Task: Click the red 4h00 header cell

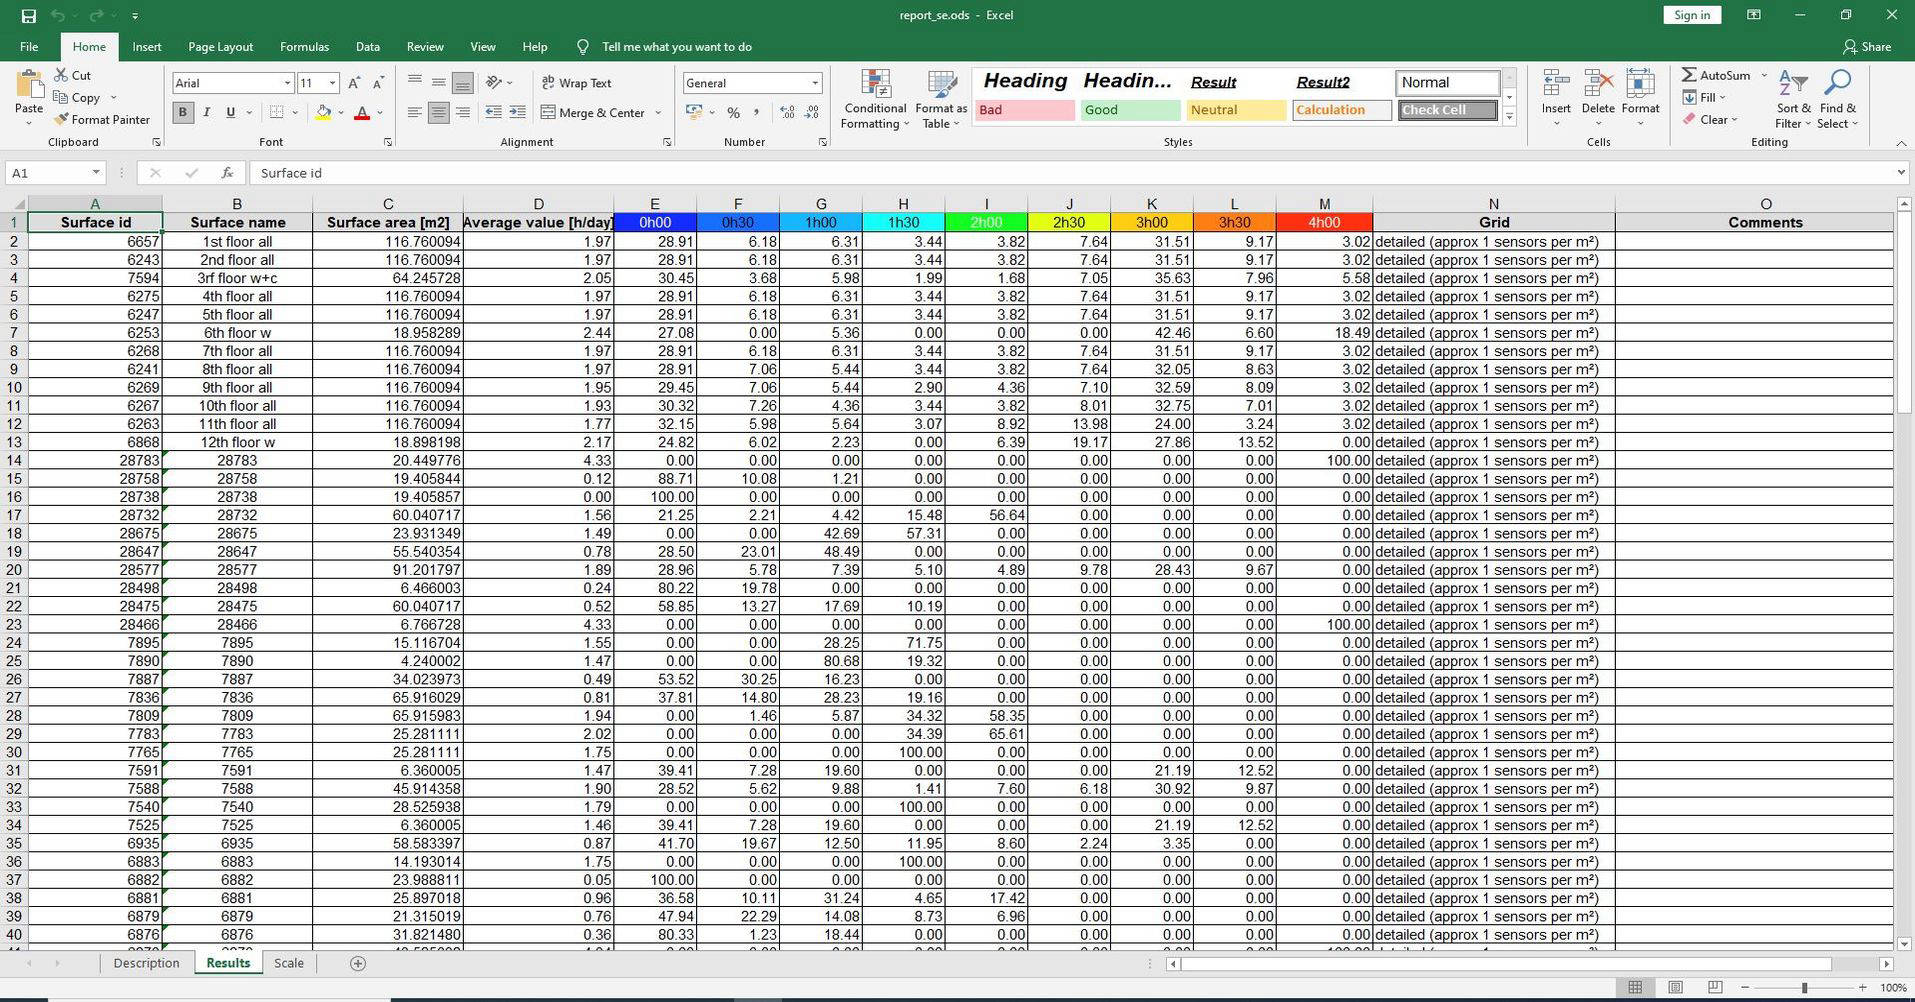Action: (1324, 222)
